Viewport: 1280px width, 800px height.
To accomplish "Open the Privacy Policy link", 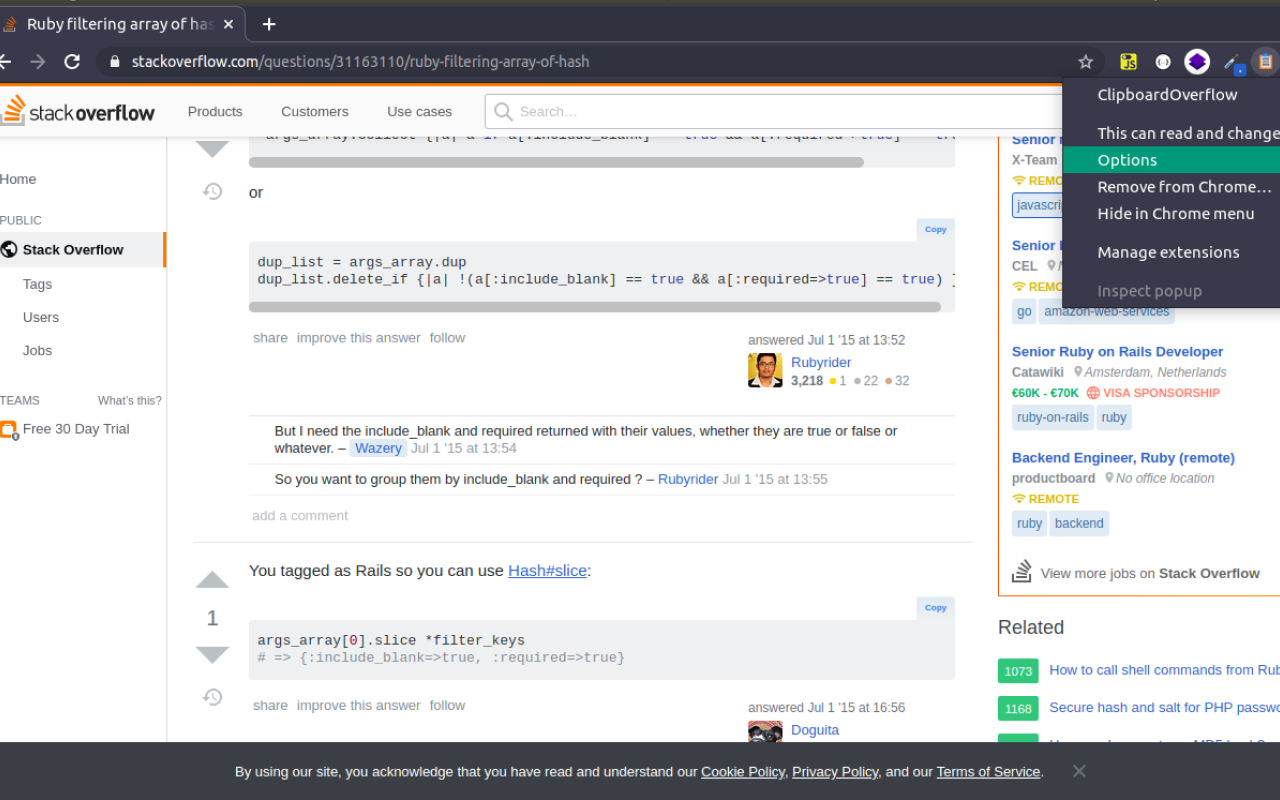I will 835,772.
